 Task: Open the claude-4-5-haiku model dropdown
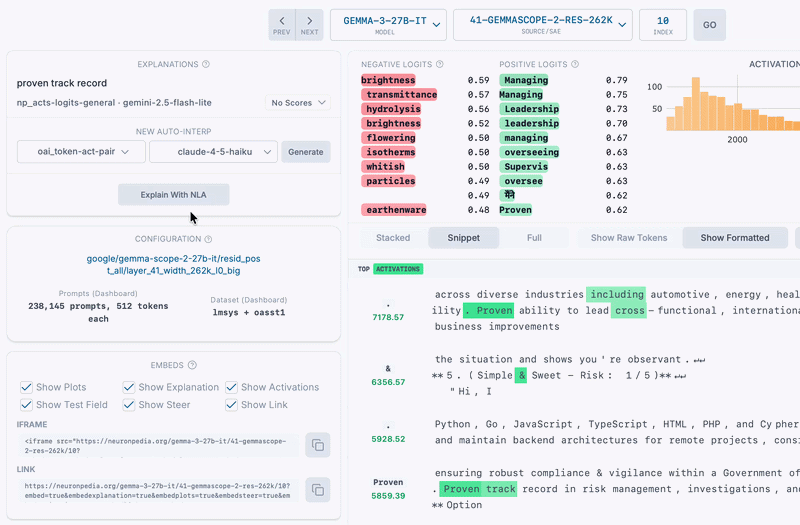[213, 152]
